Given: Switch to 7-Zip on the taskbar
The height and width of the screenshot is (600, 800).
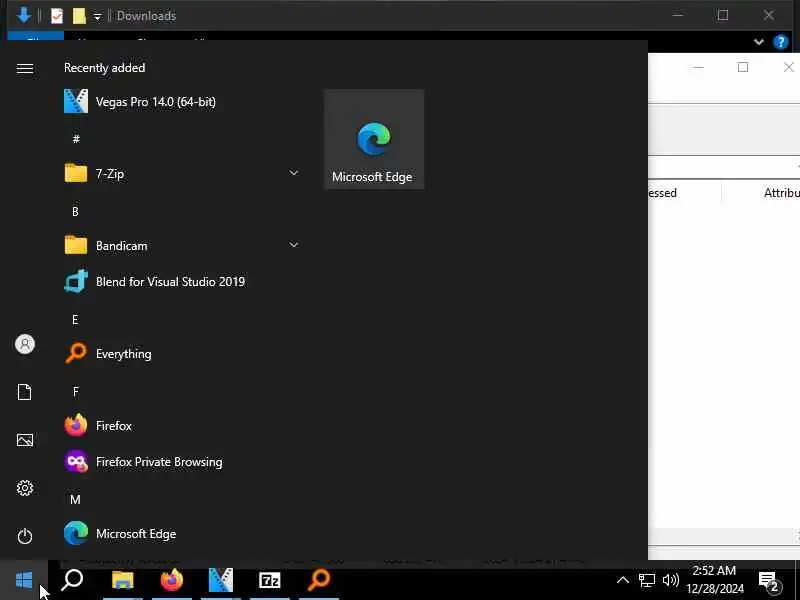Looking at the screenshot, I should tap(270, 580).
